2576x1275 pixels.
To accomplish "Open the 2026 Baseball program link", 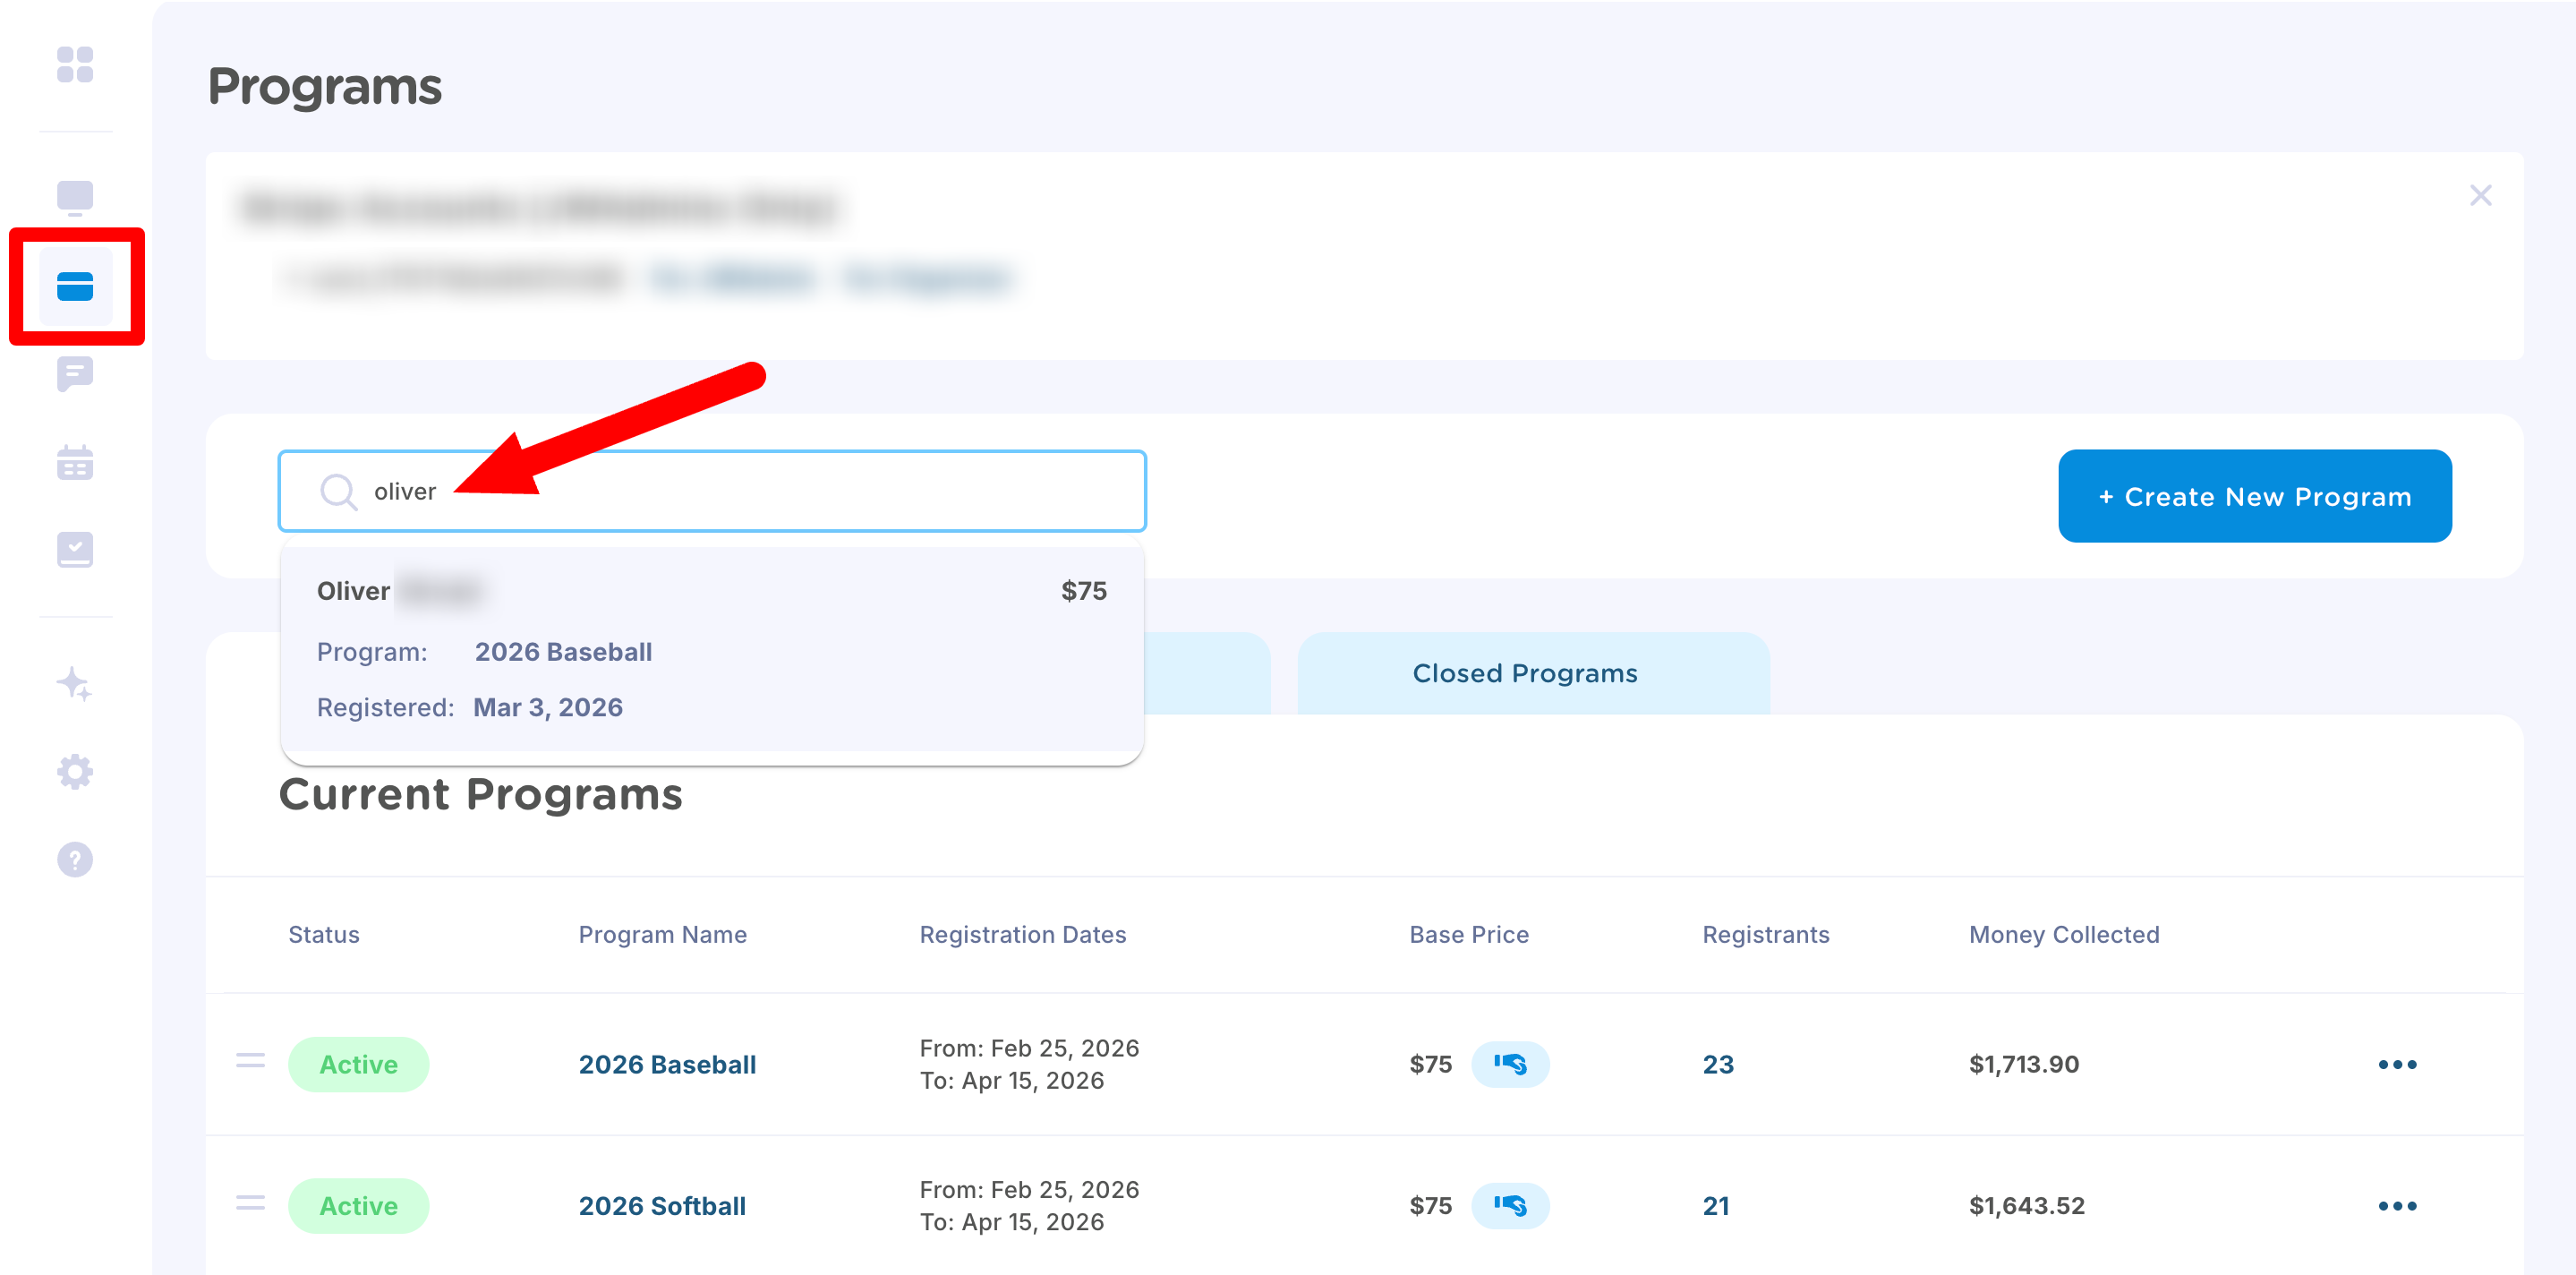I will [667, 1064].
